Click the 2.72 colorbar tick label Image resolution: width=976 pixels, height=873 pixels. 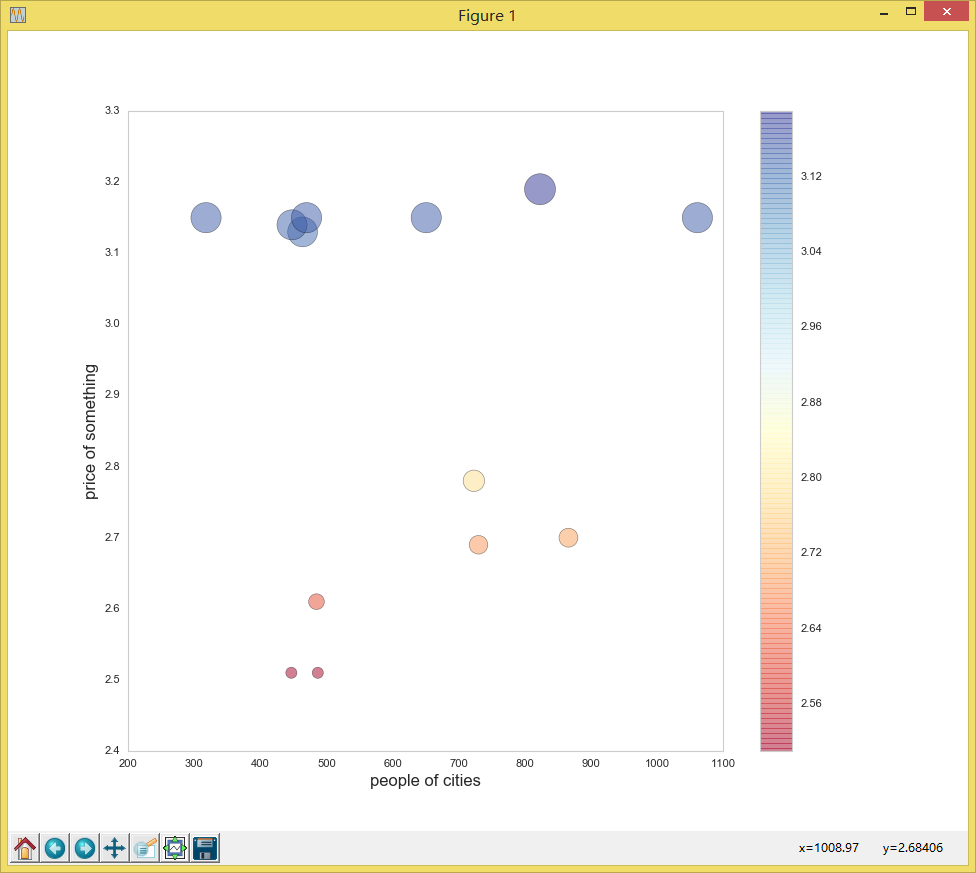tap(811, 553)
